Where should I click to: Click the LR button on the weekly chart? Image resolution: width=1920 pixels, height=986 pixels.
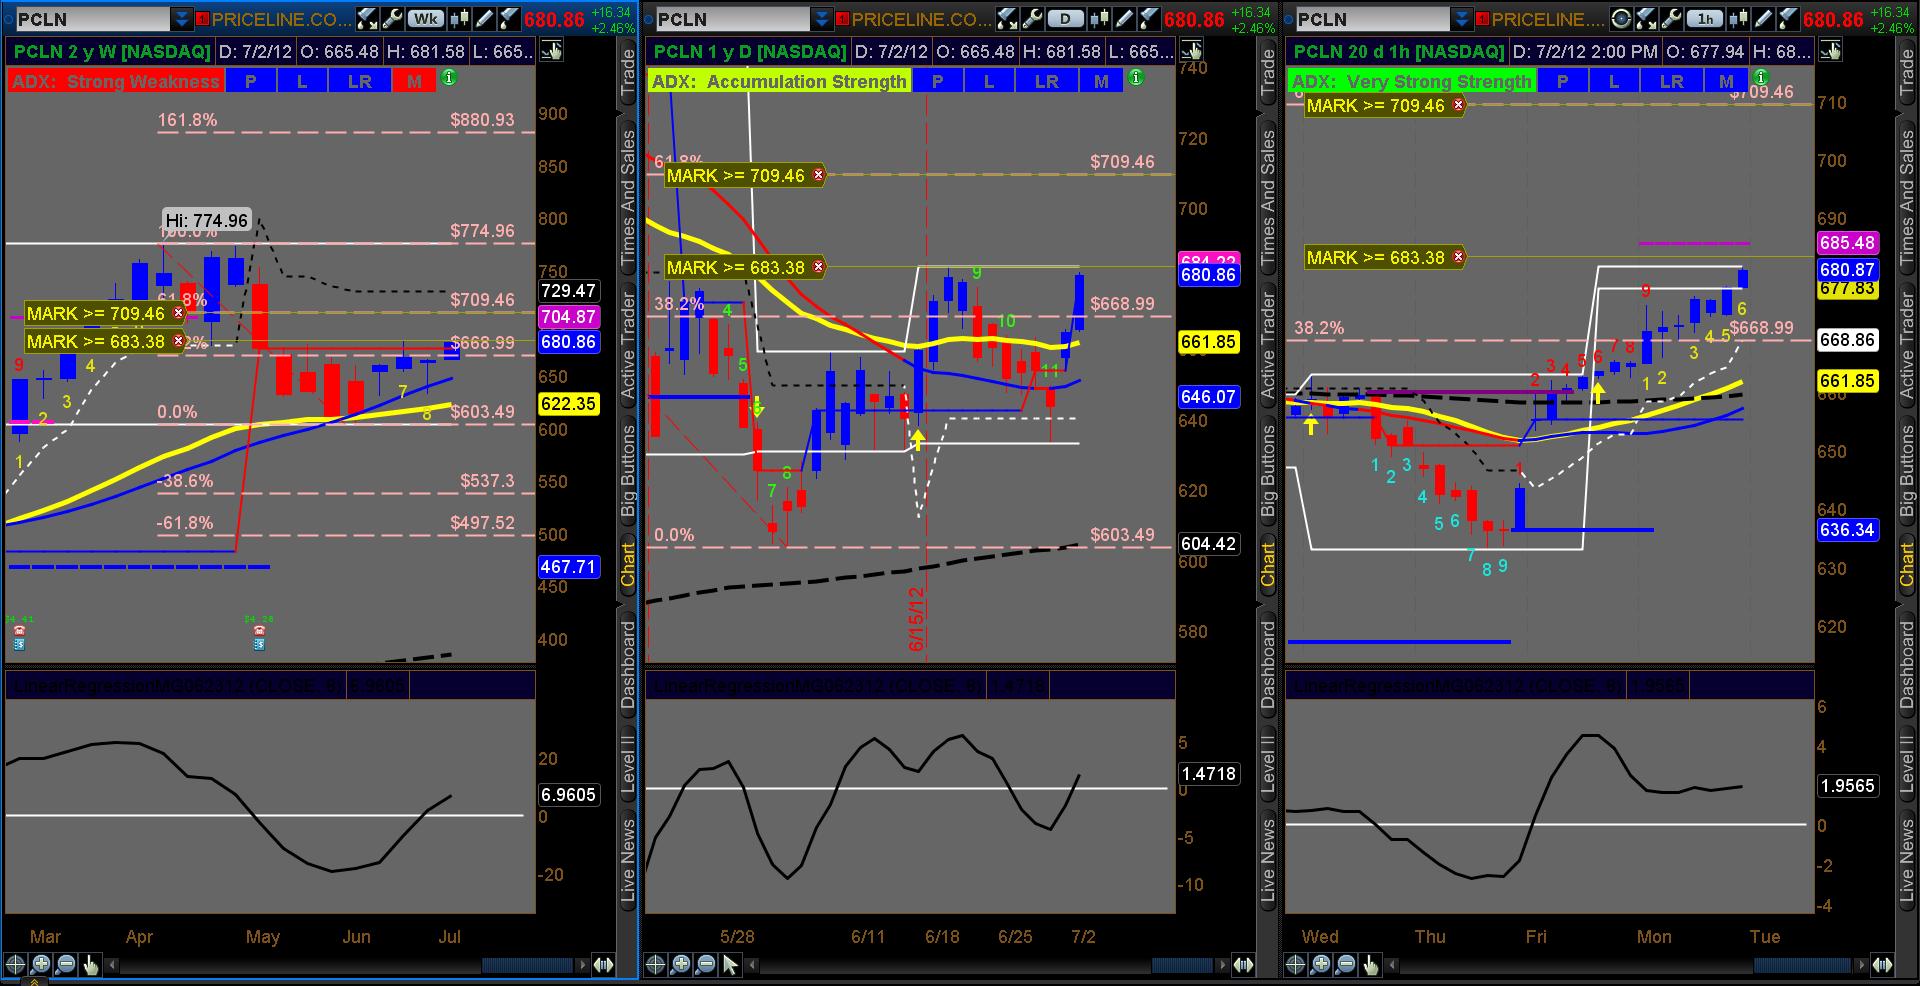click(x=359, y=82)
